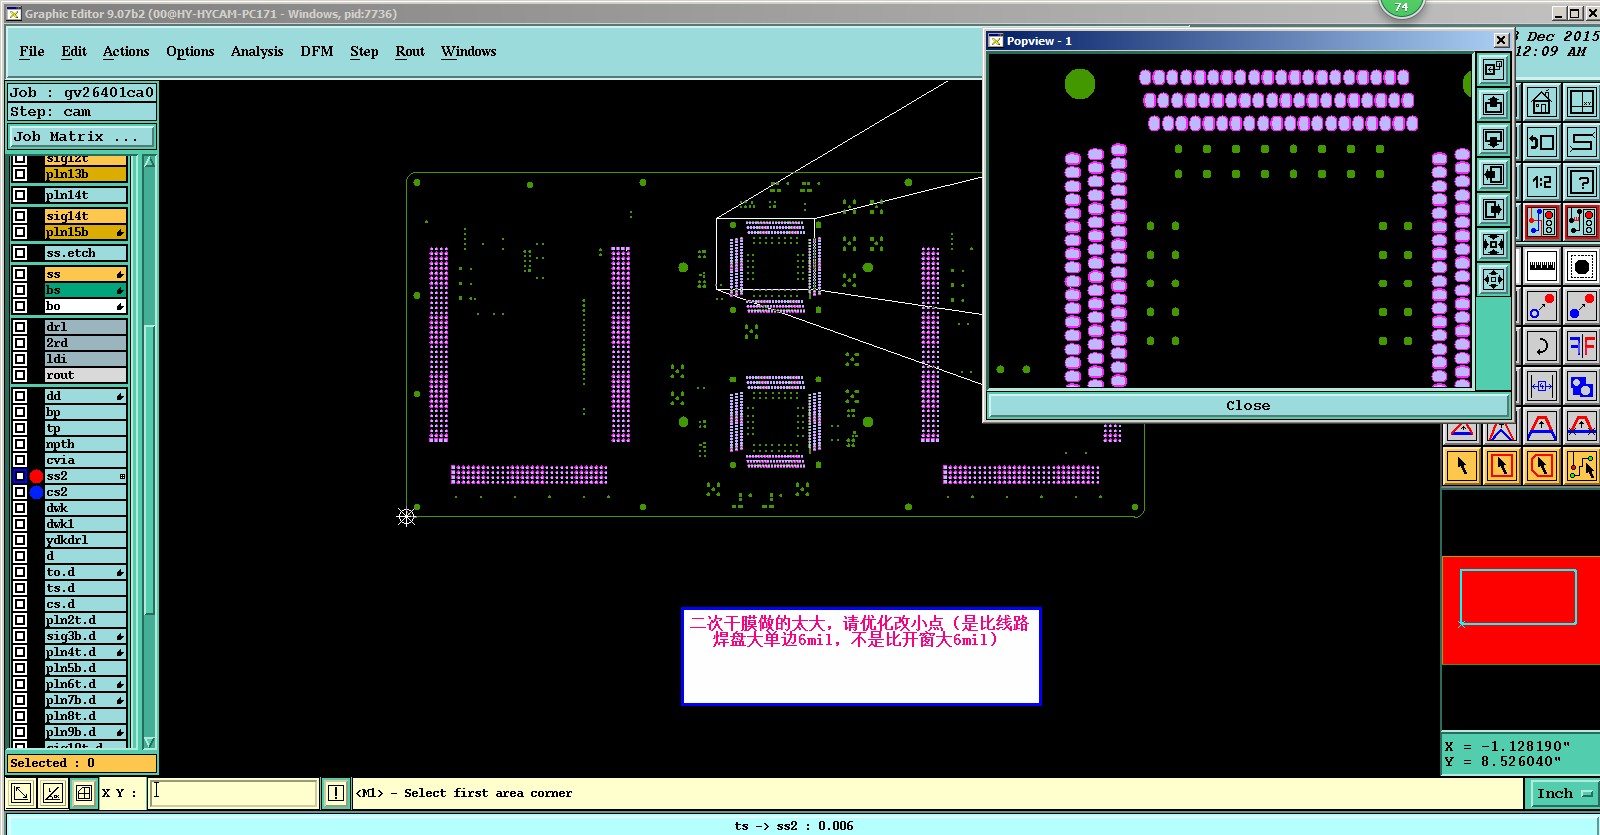
Task: Toggle the ss.etch layer checkbox
Action: click(x=20, y=253)
